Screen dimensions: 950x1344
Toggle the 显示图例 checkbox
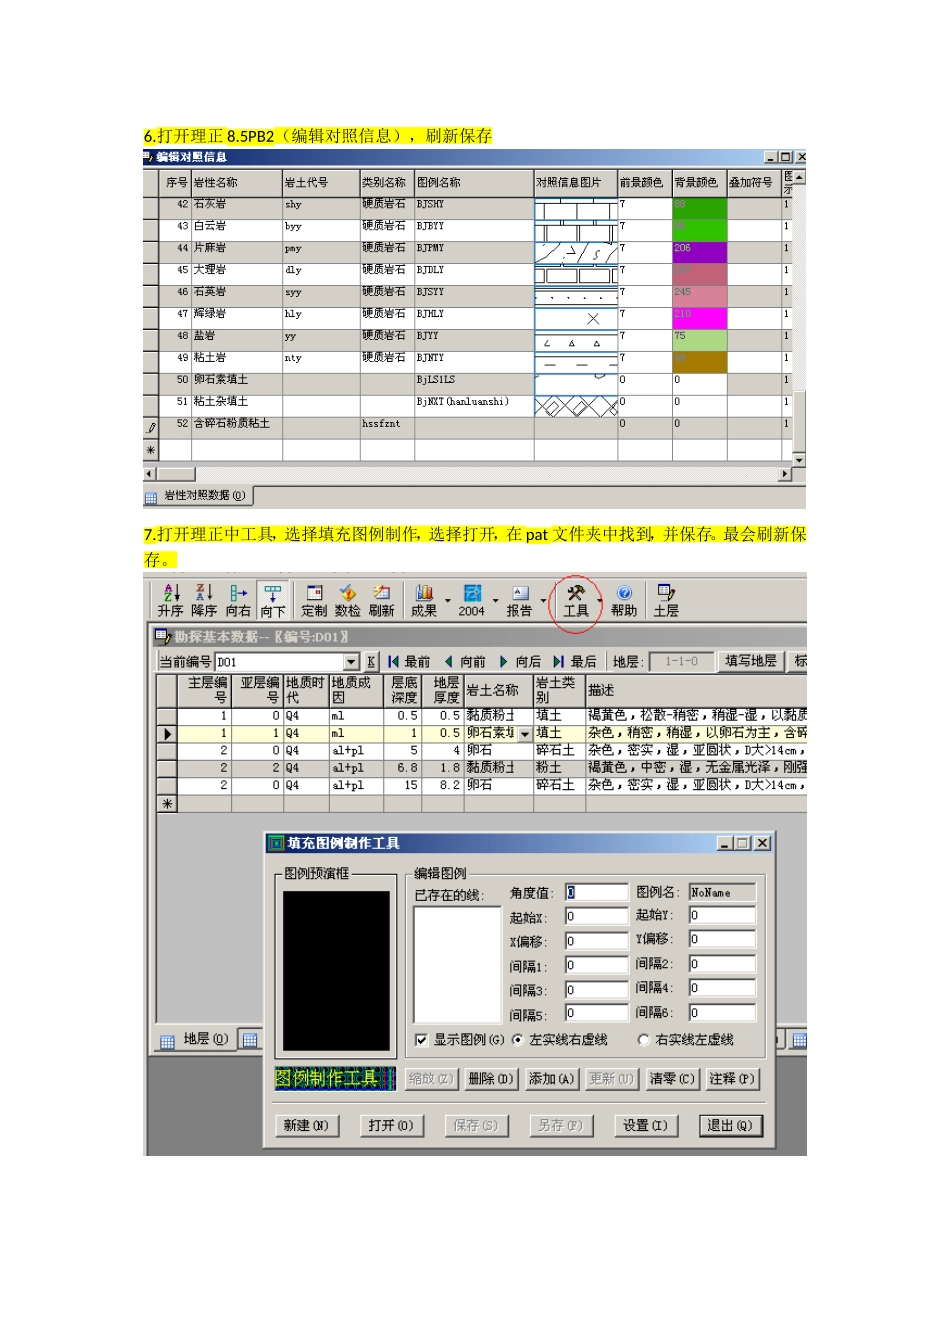(422, 1040)
